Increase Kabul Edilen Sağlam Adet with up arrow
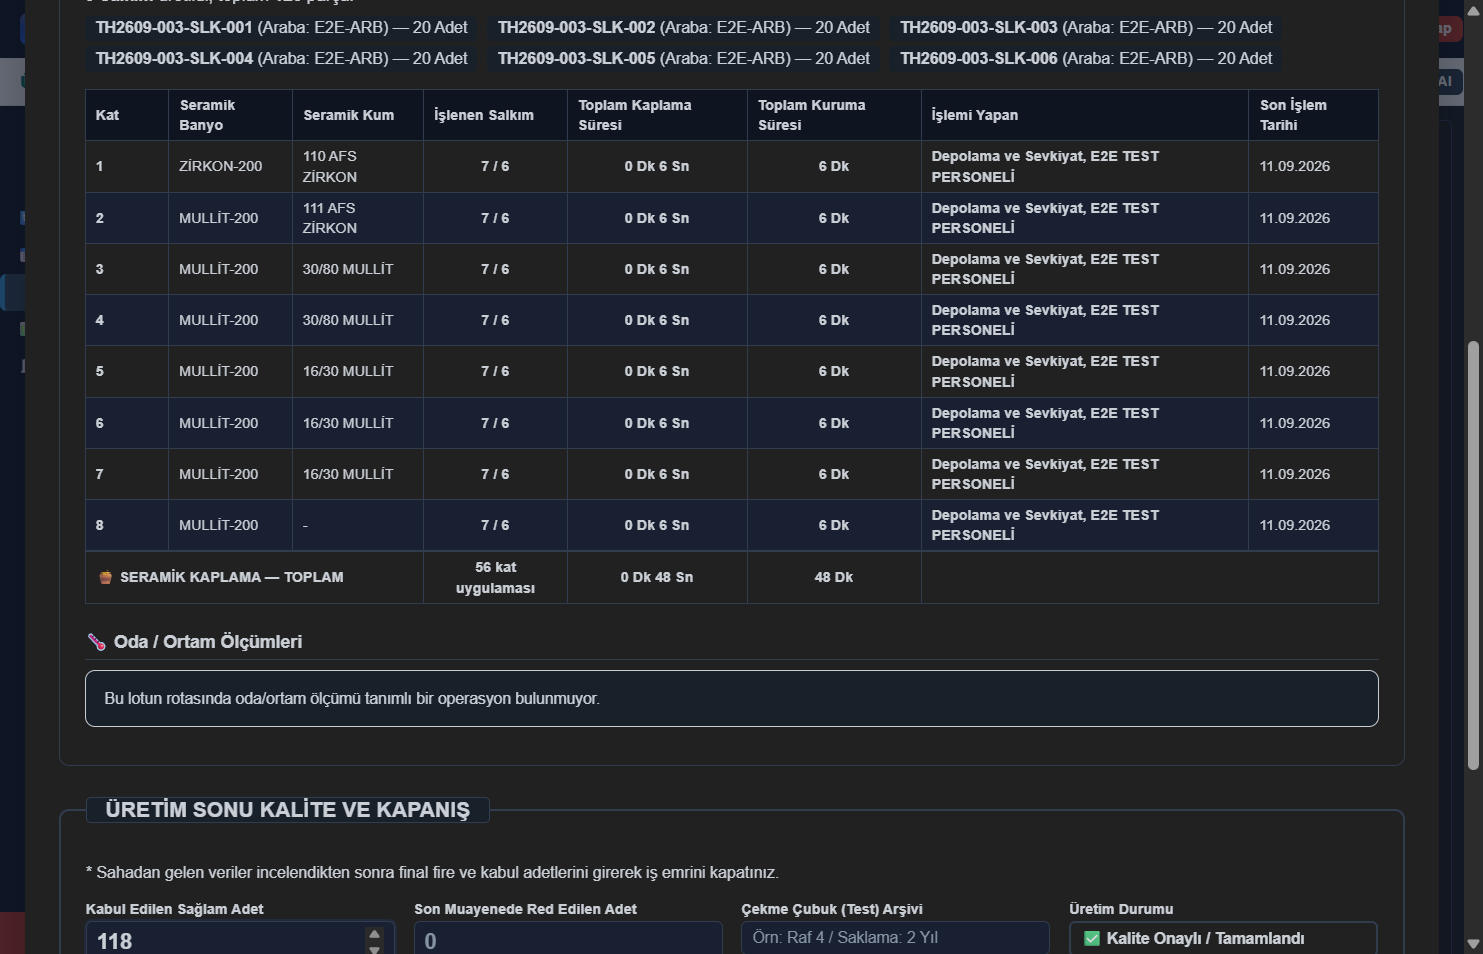This screenshot has height=954, width=1483. click(x=374, y=934)
